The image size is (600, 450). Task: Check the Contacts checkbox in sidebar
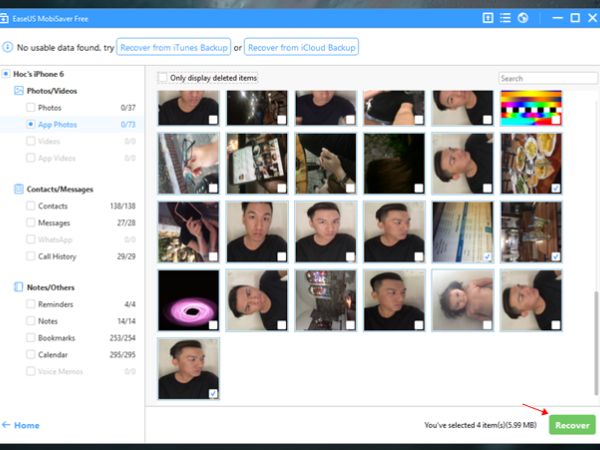tap(31, 205)
